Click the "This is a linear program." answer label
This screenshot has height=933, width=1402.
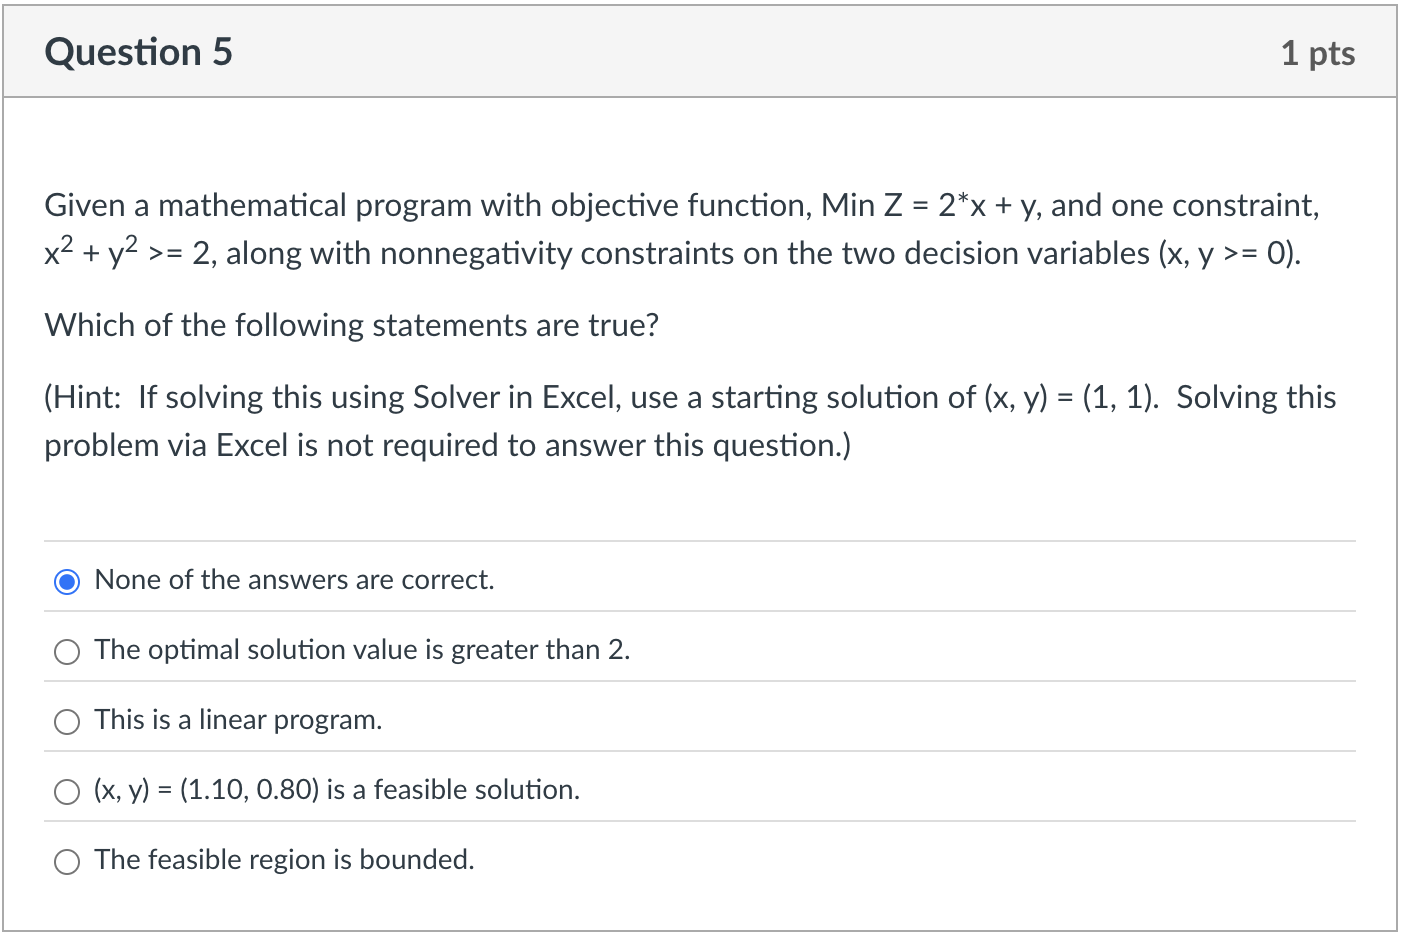pyautogui.click(x=238, y=720)
